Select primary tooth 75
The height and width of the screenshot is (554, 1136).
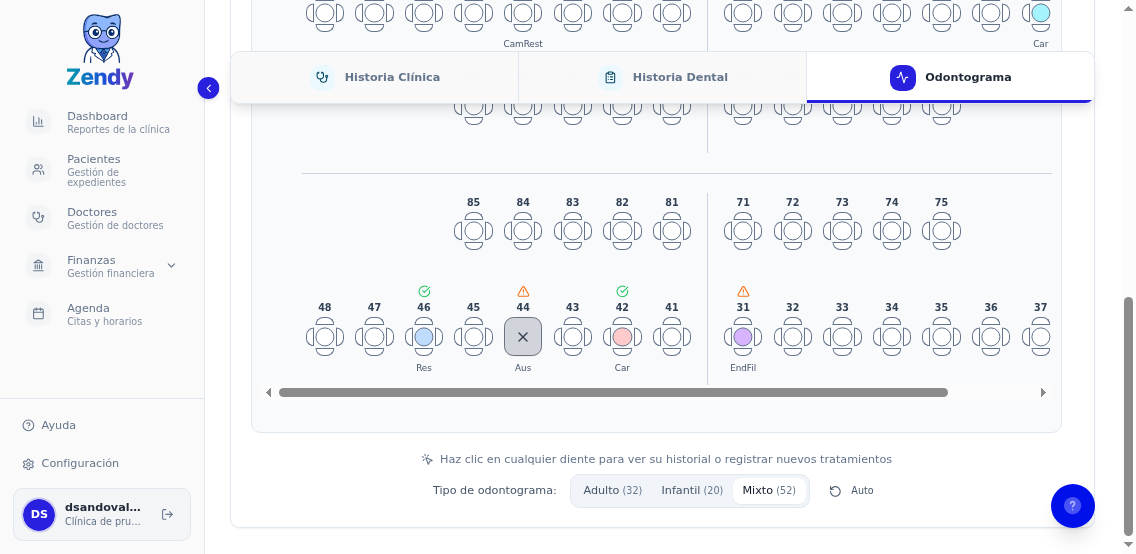(941, 231)
